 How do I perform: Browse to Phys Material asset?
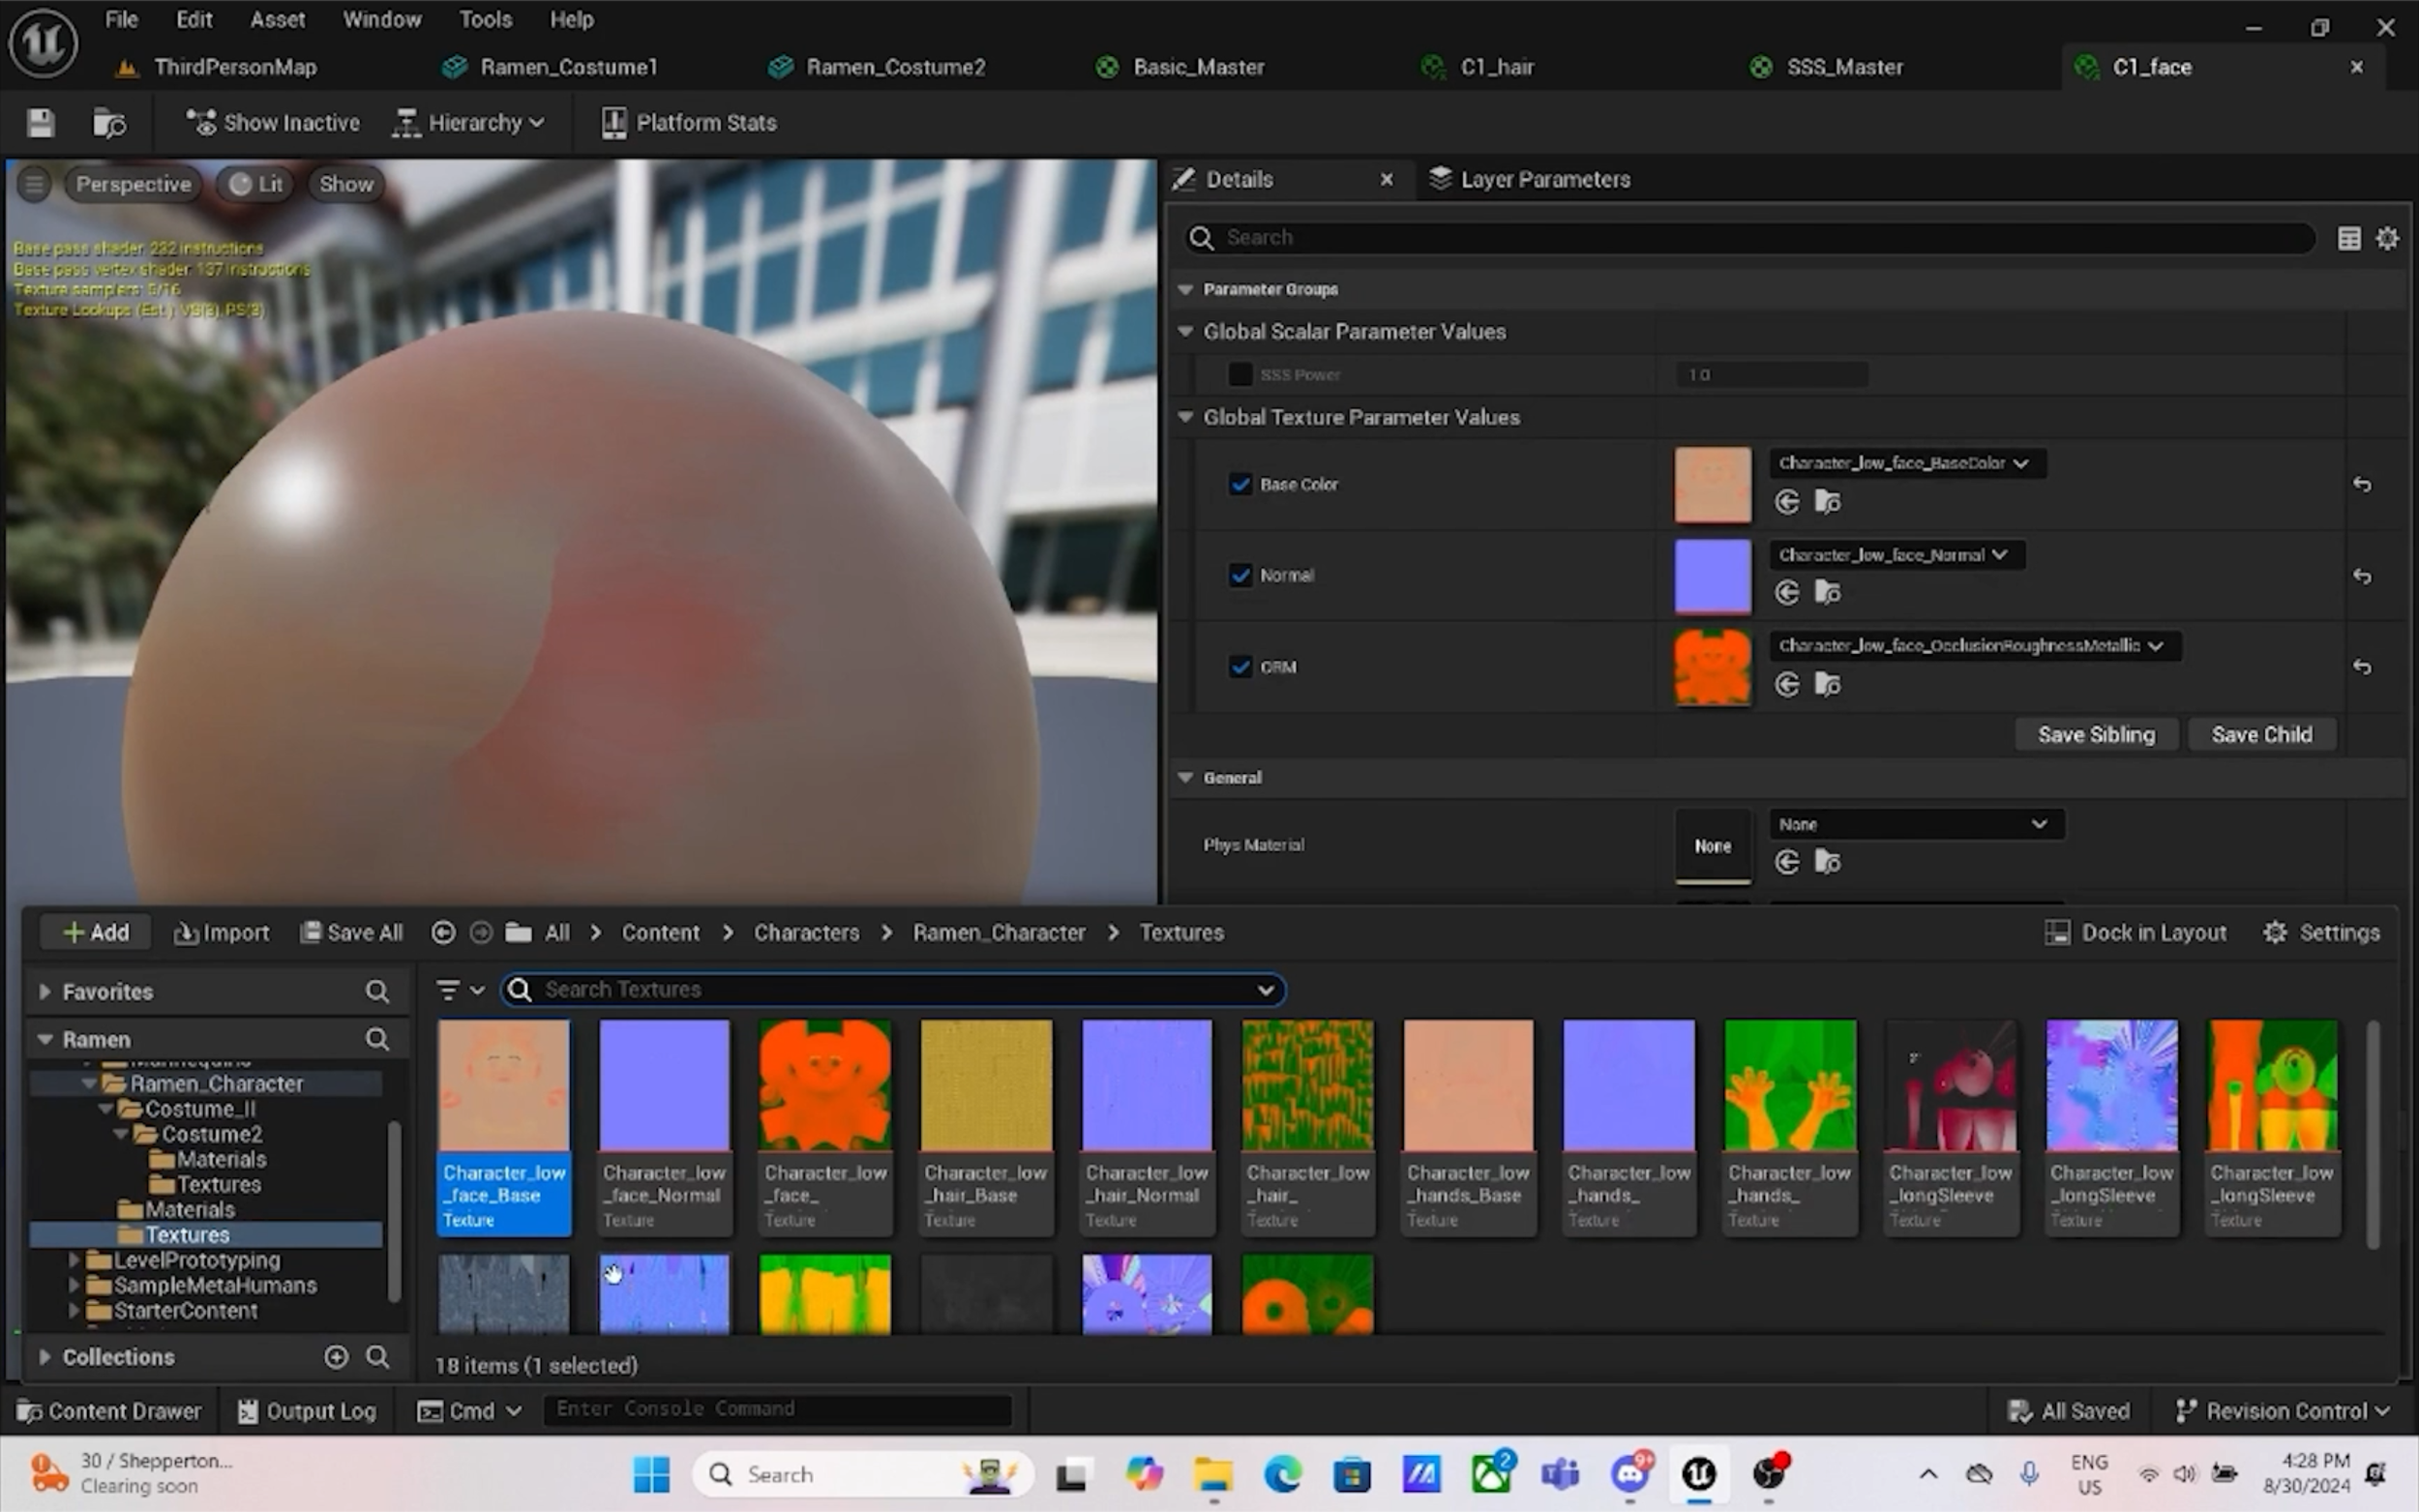point(1828,862)
